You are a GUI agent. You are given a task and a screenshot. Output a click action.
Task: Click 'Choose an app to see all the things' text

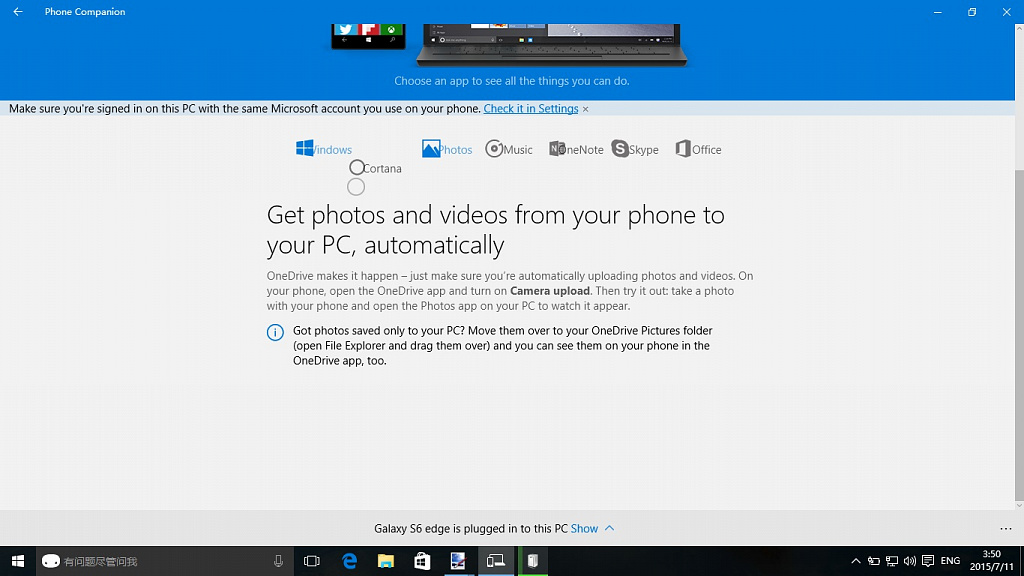(512, 81)
